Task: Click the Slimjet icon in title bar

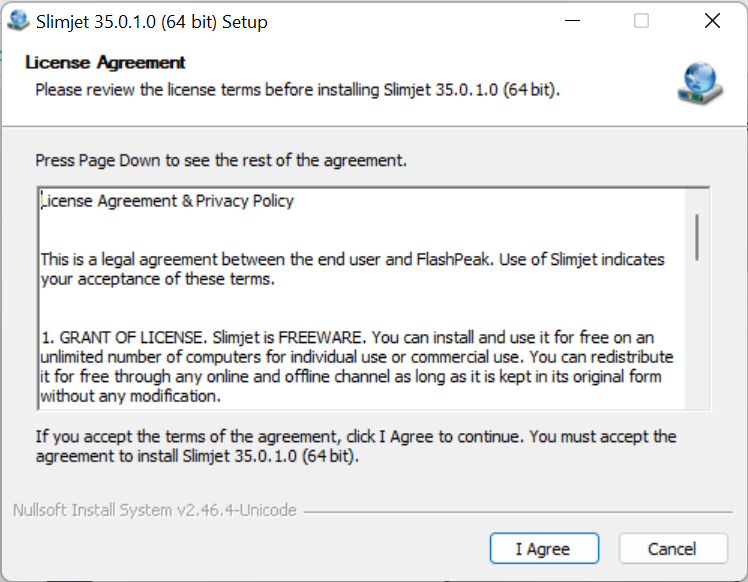Action: click(19, 21)
